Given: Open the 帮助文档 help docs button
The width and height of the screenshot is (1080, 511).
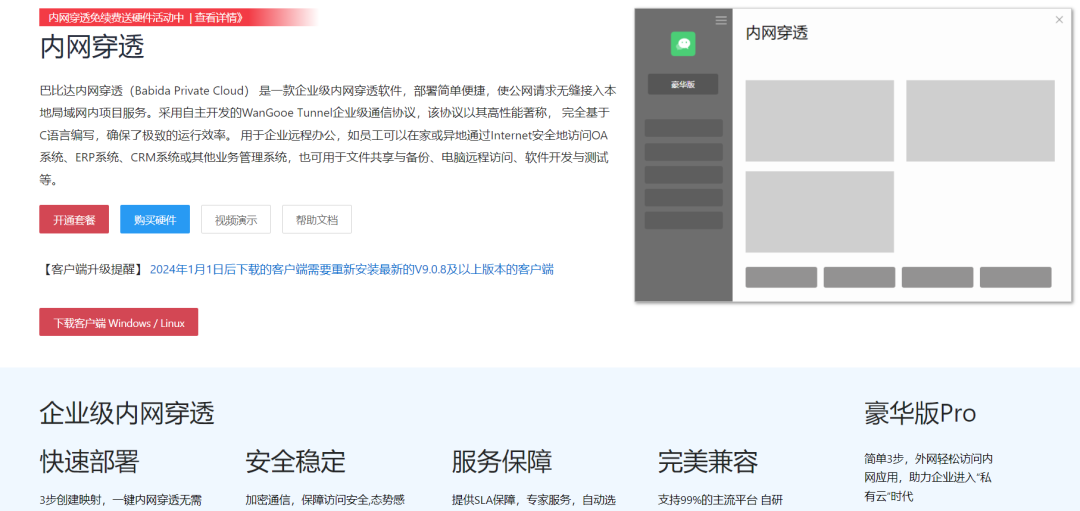Looking at the screenshot, I should click(317, 220).
